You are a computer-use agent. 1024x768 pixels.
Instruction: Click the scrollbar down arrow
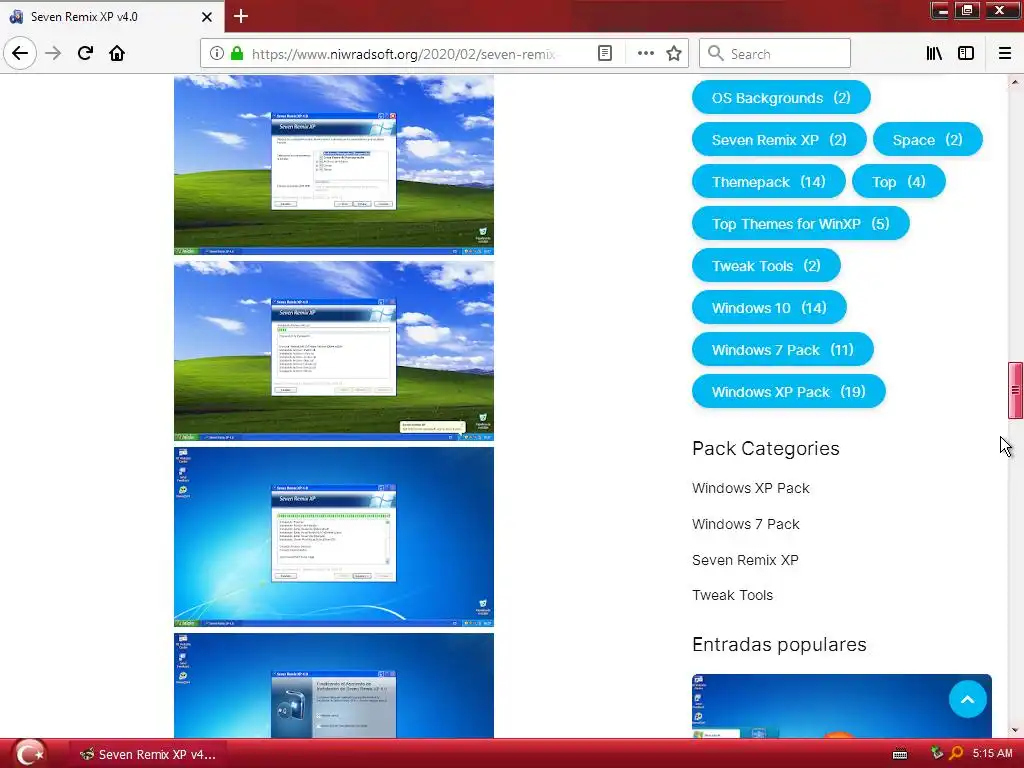coord(1015,730)
